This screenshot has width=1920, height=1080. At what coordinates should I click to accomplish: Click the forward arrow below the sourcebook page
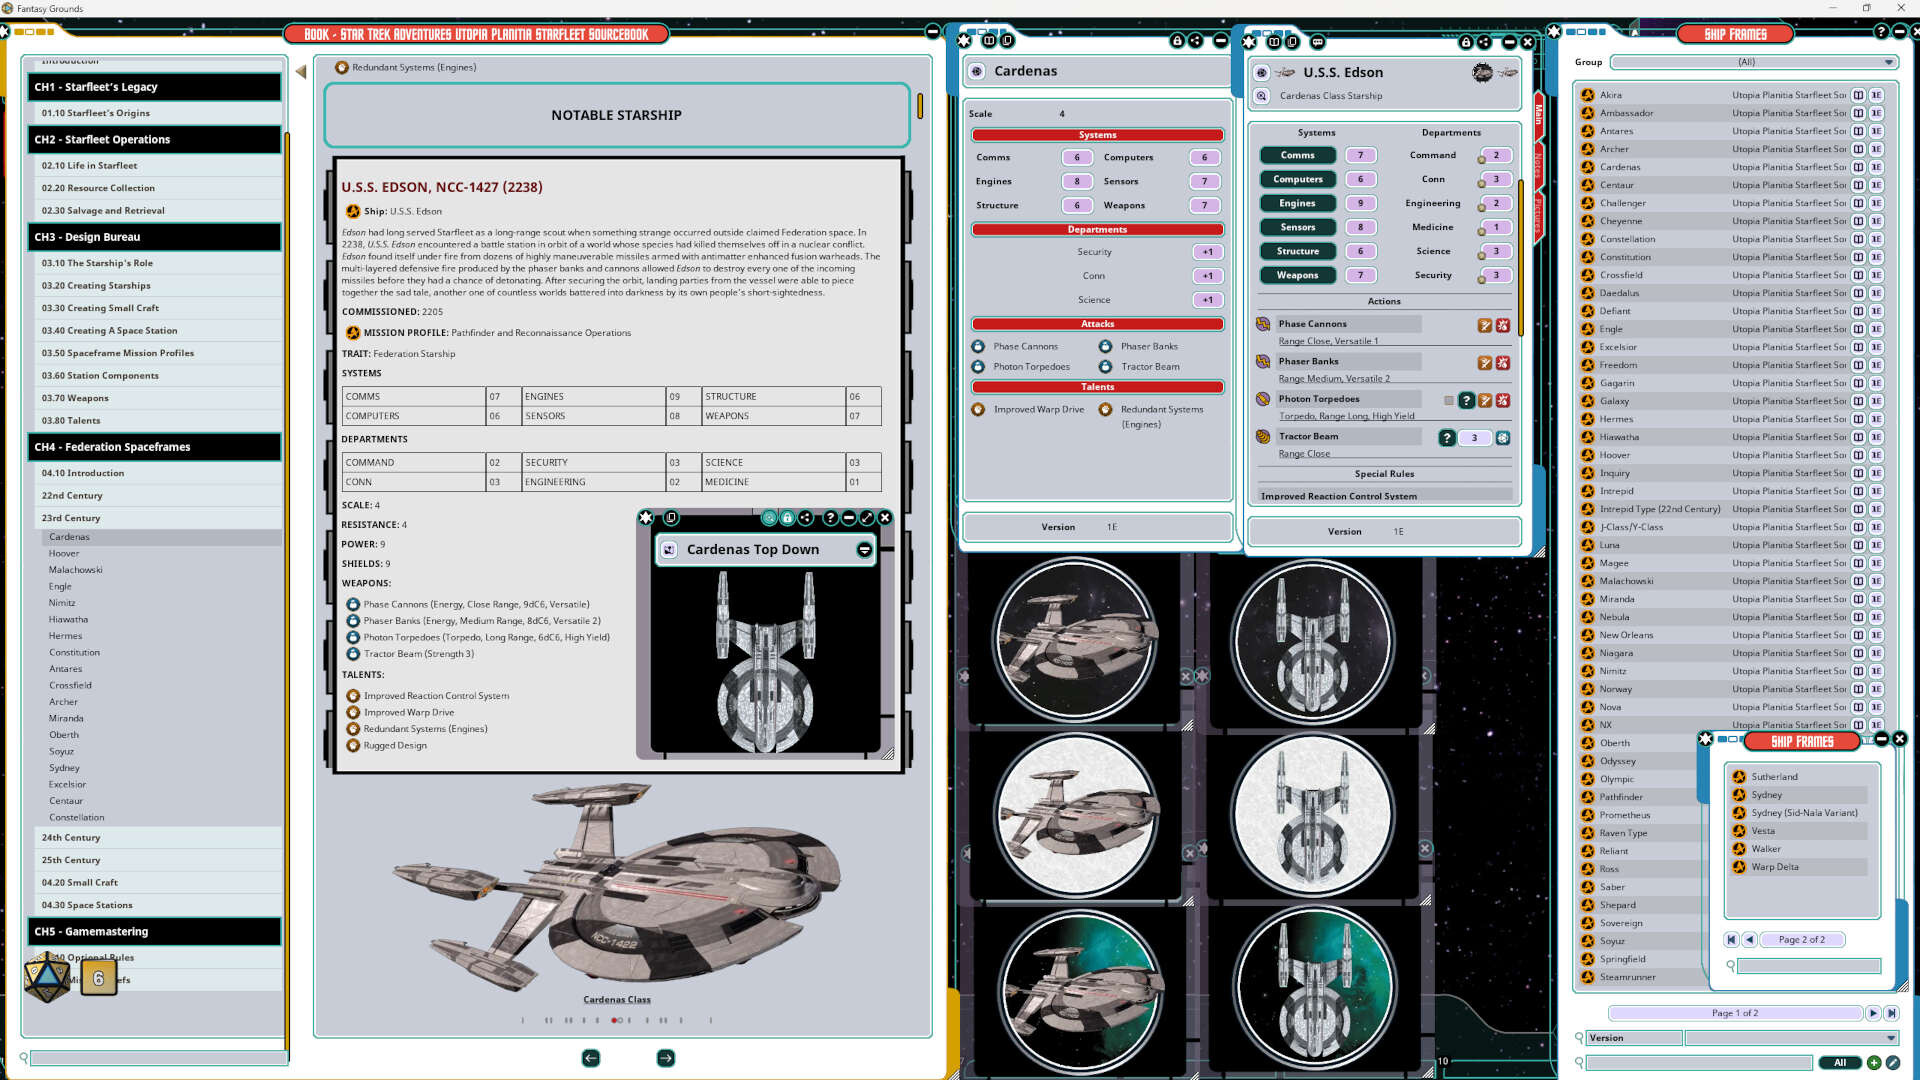click(x=665, y=1058)
